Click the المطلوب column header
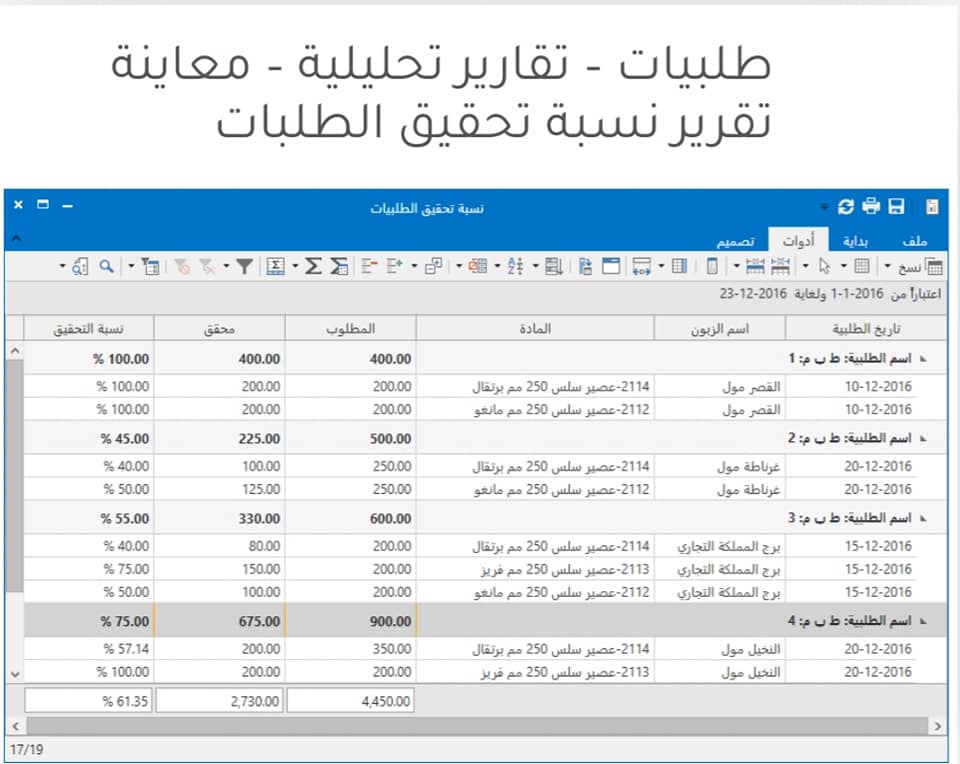This screenshot has width=960, height=764. click(x=350, y=329)
